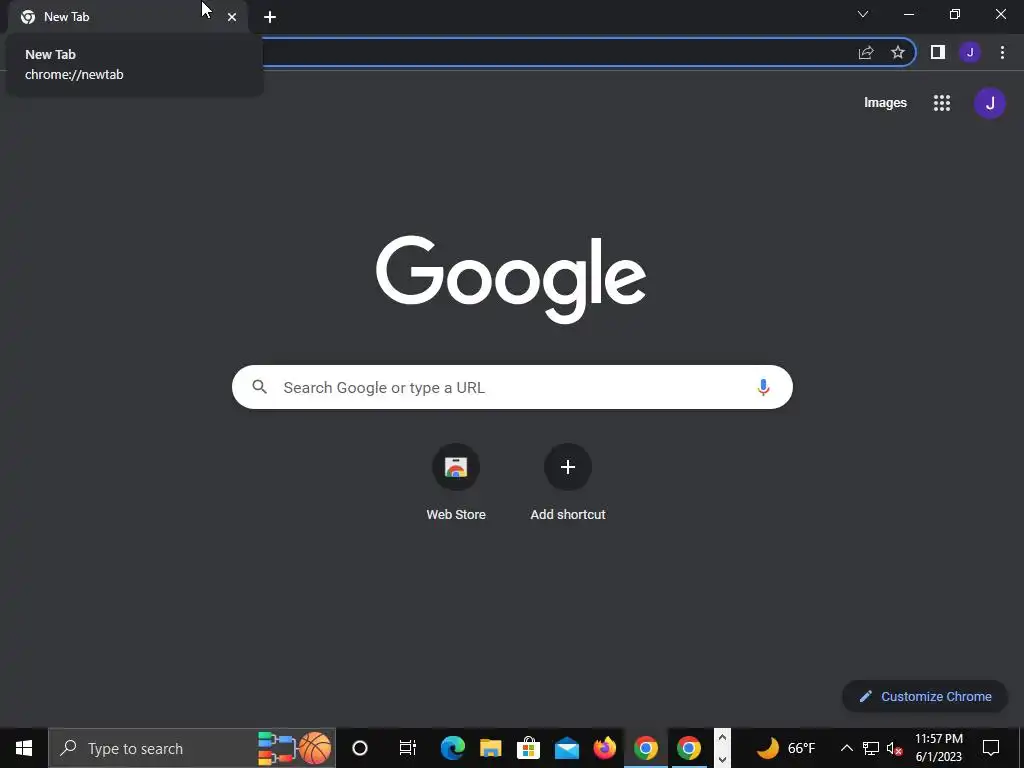Open Windows notification center

(x=991, y=748)
